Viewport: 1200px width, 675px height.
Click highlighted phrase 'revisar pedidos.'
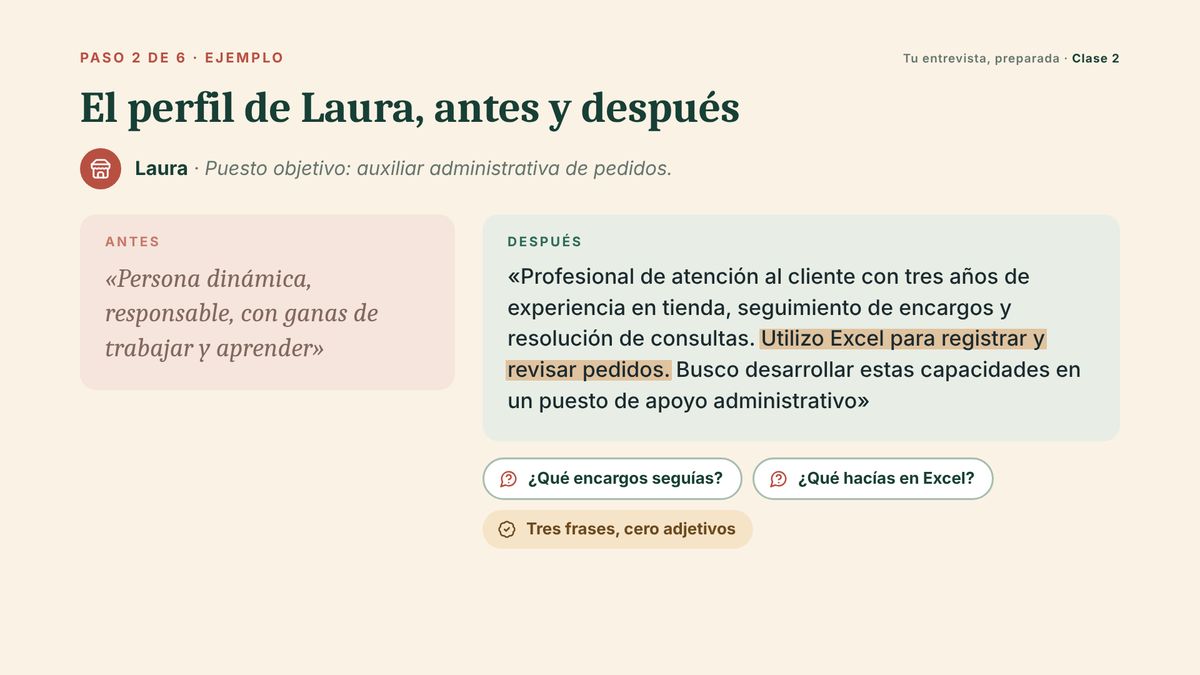click(x=588, y=370)
